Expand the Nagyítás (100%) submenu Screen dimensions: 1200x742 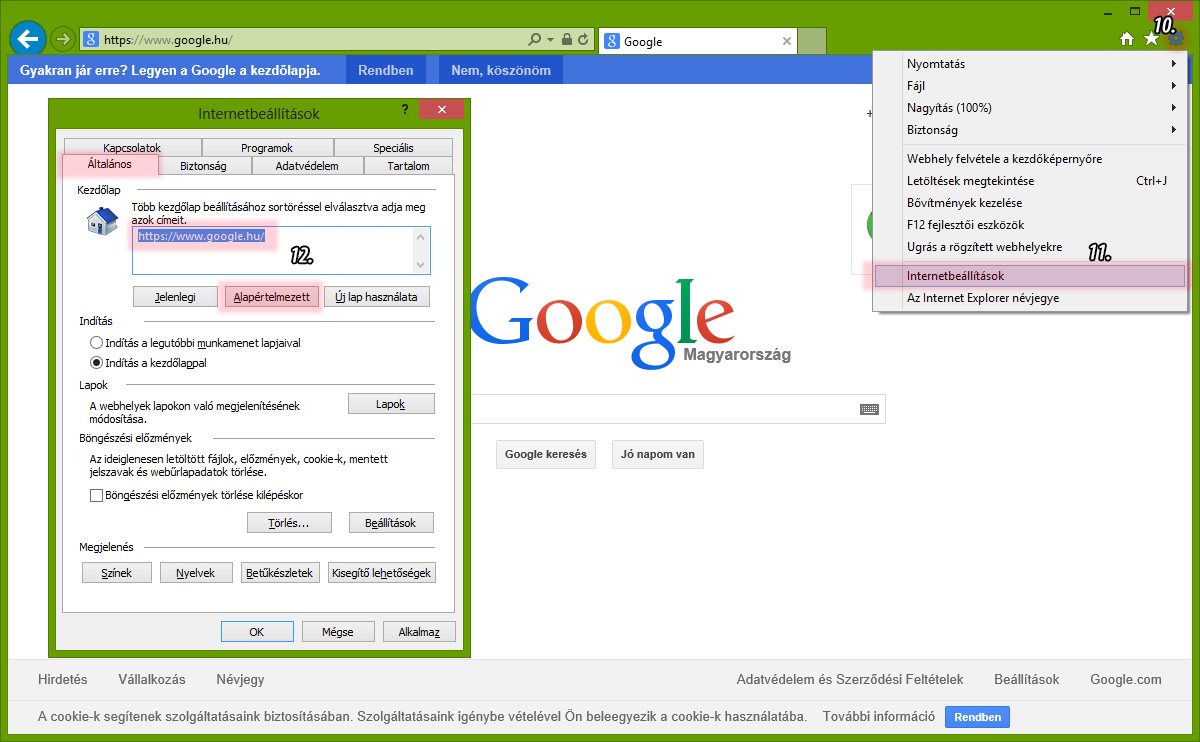point(1040,108)
